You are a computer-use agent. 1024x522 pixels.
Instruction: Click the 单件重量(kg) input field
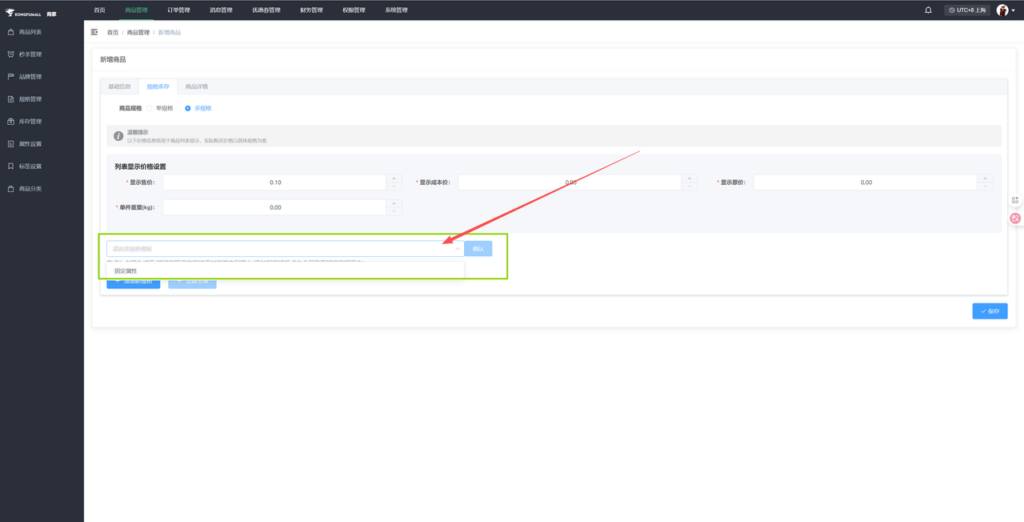coord(275,207)
